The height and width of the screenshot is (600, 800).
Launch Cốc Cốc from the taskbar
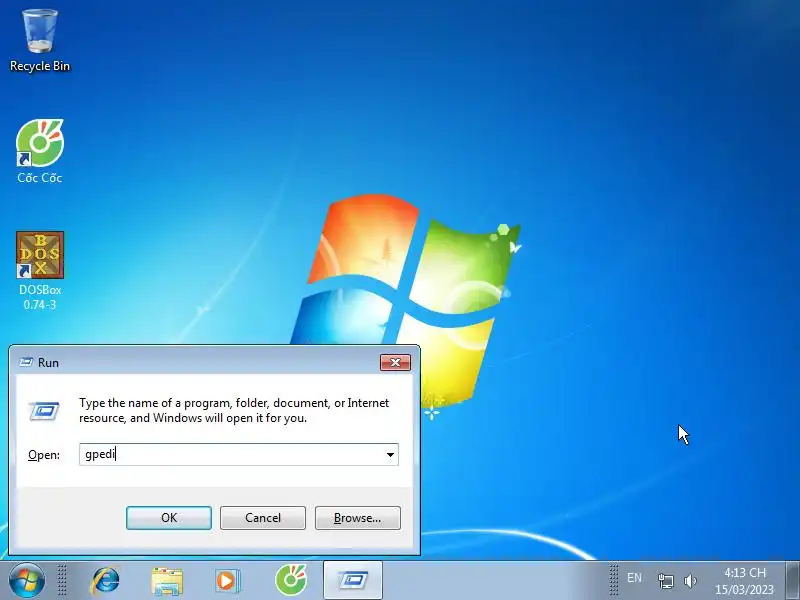(291, 580)
